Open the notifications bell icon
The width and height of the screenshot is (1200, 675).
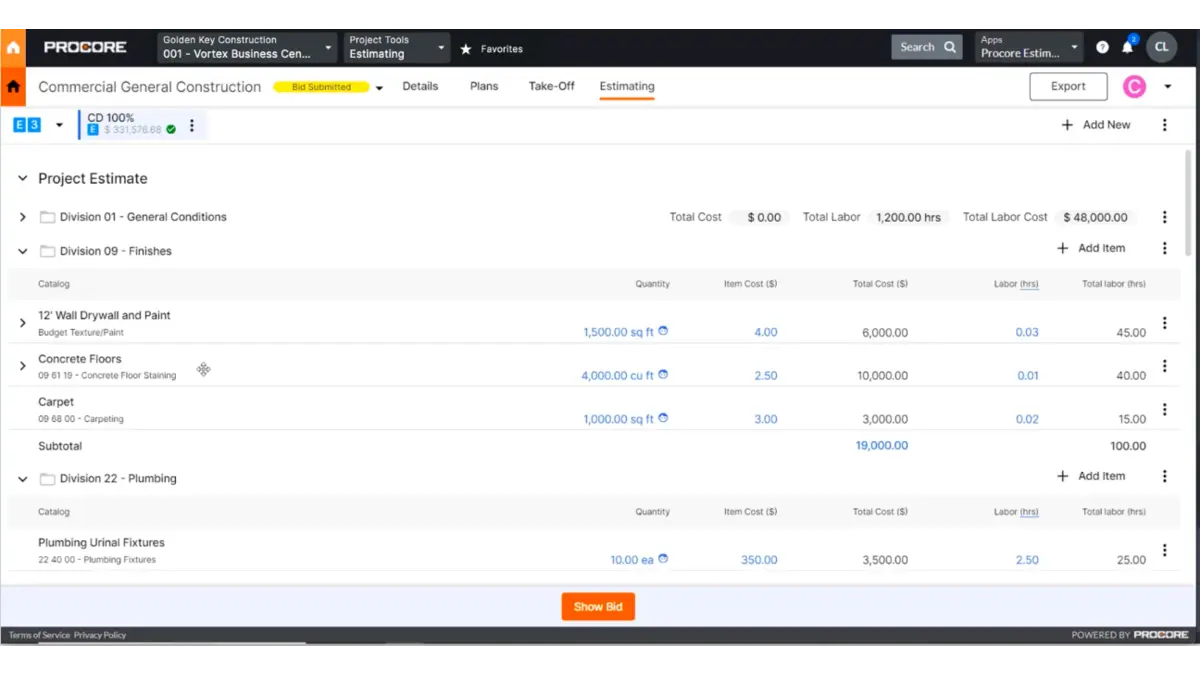[x=1127, y=47]
